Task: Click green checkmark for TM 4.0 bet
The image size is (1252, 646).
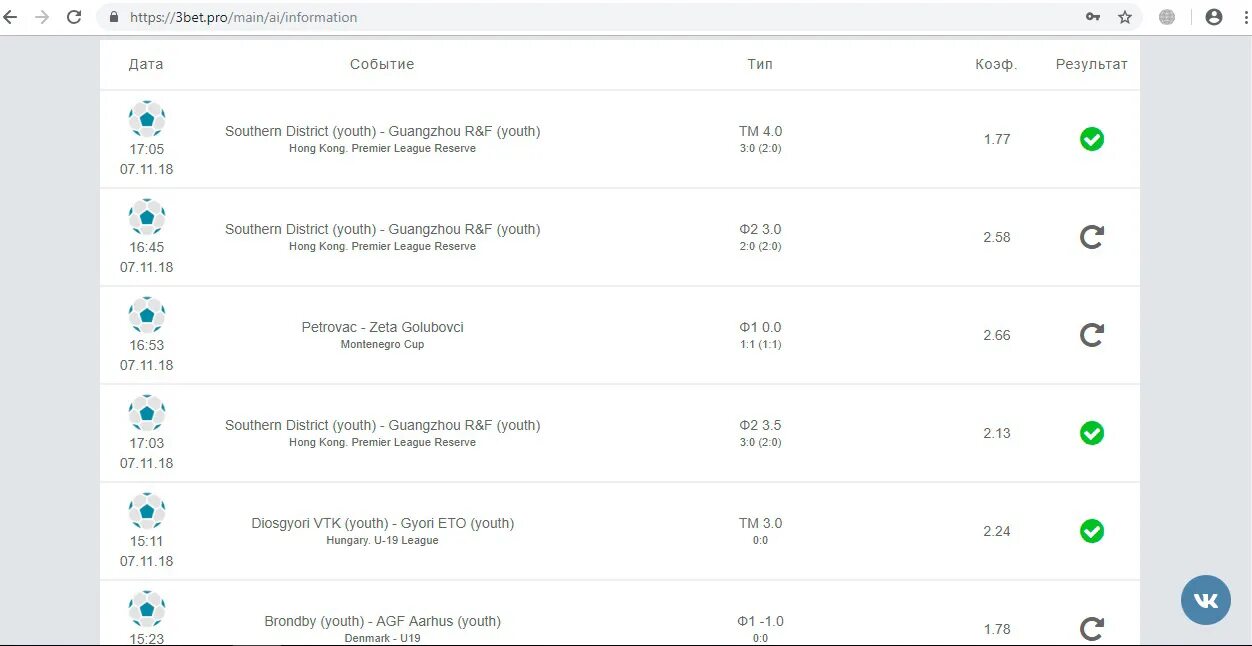Action: [x=1092, y=139]
